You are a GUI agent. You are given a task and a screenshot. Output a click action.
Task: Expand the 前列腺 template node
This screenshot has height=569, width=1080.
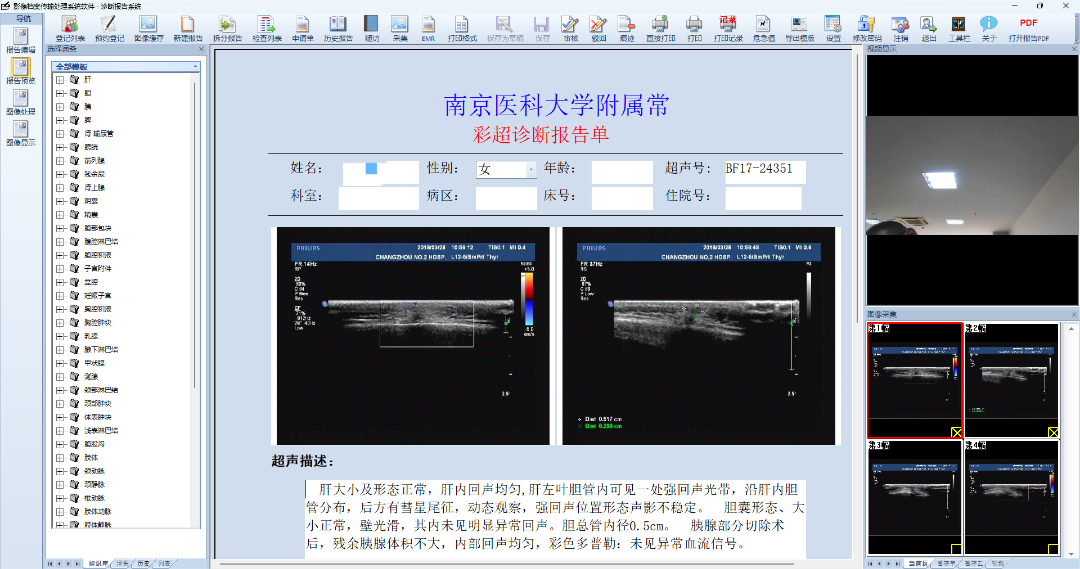(60, 161)
